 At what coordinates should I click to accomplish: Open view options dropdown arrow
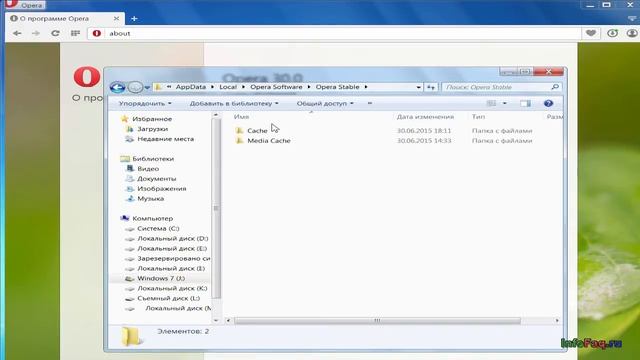(x=505, y=104)
